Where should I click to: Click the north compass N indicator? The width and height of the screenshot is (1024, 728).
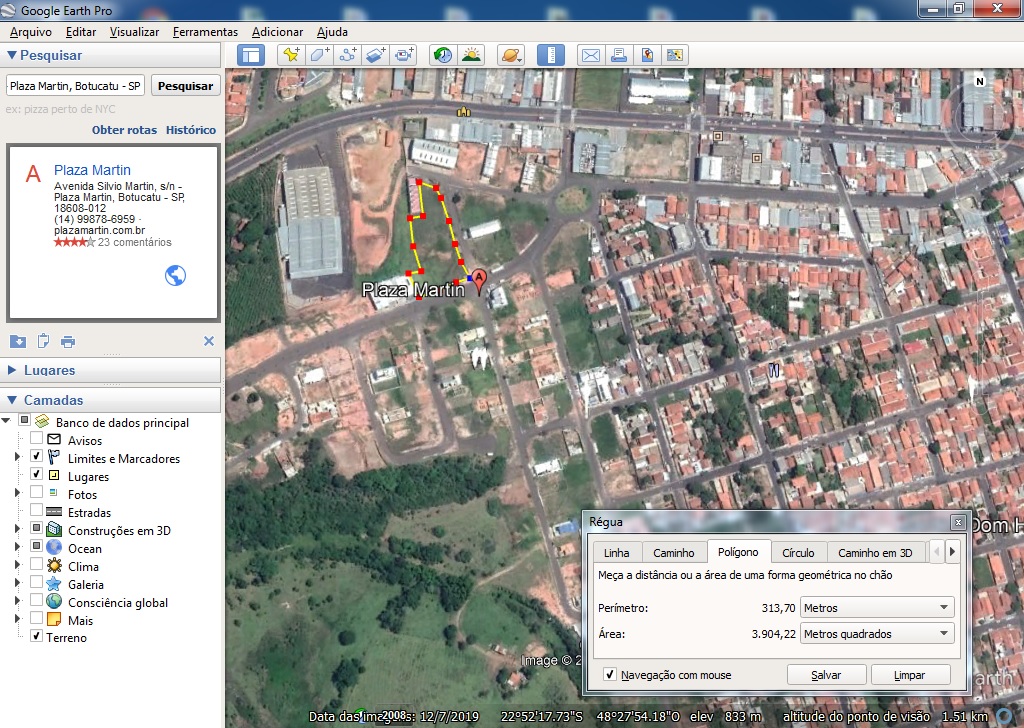[980, 82]
